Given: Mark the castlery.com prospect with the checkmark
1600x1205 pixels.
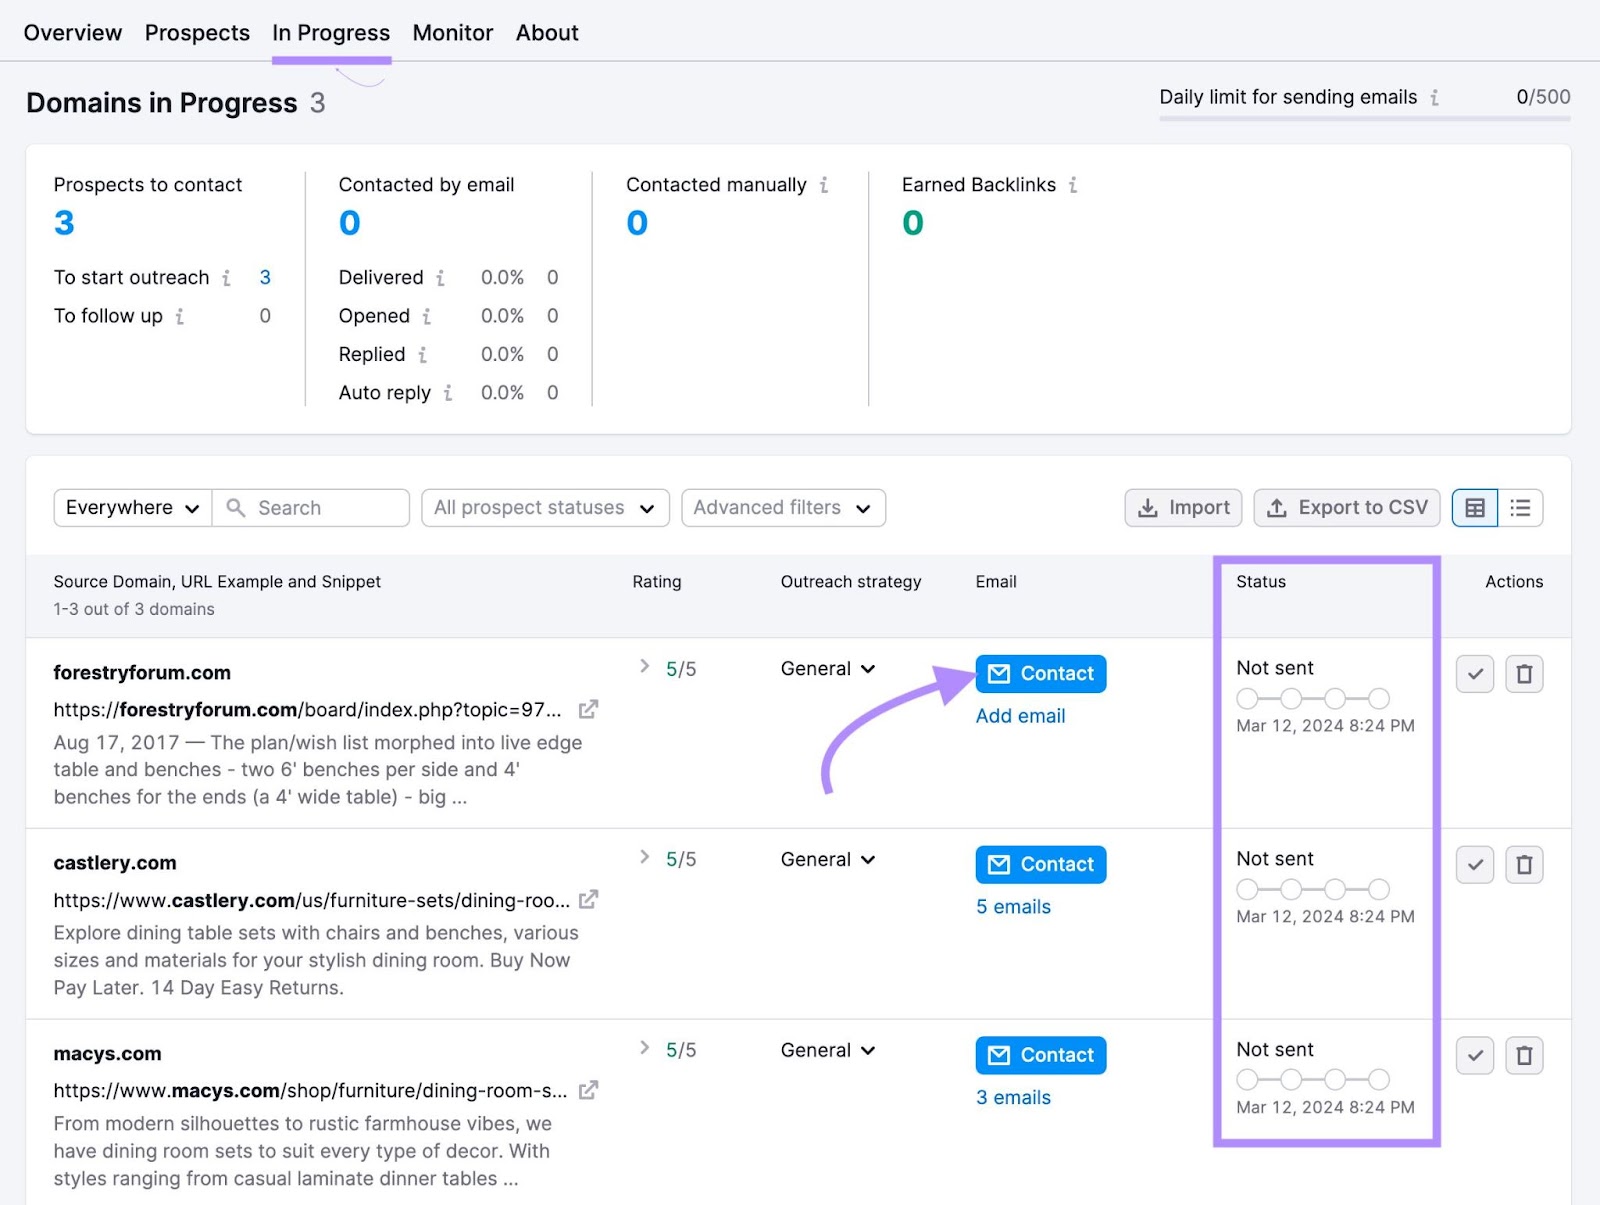Looking at the screenshot, I should 1474,864.
